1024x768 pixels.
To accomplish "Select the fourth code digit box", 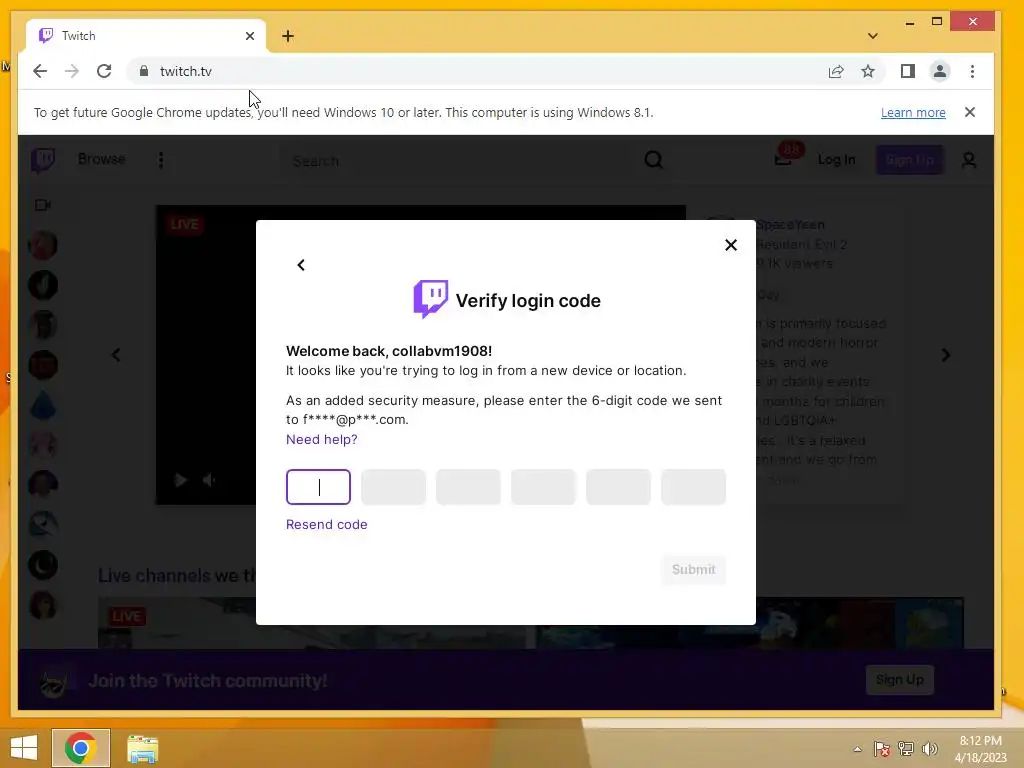I will point(543,487).
